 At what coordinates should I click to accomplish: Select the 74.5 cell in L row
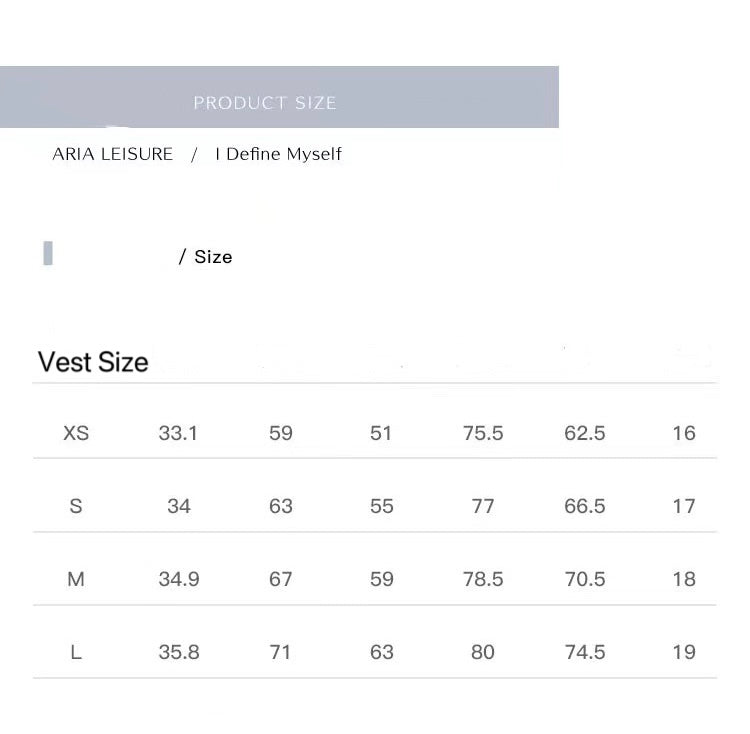coord(585,652)
